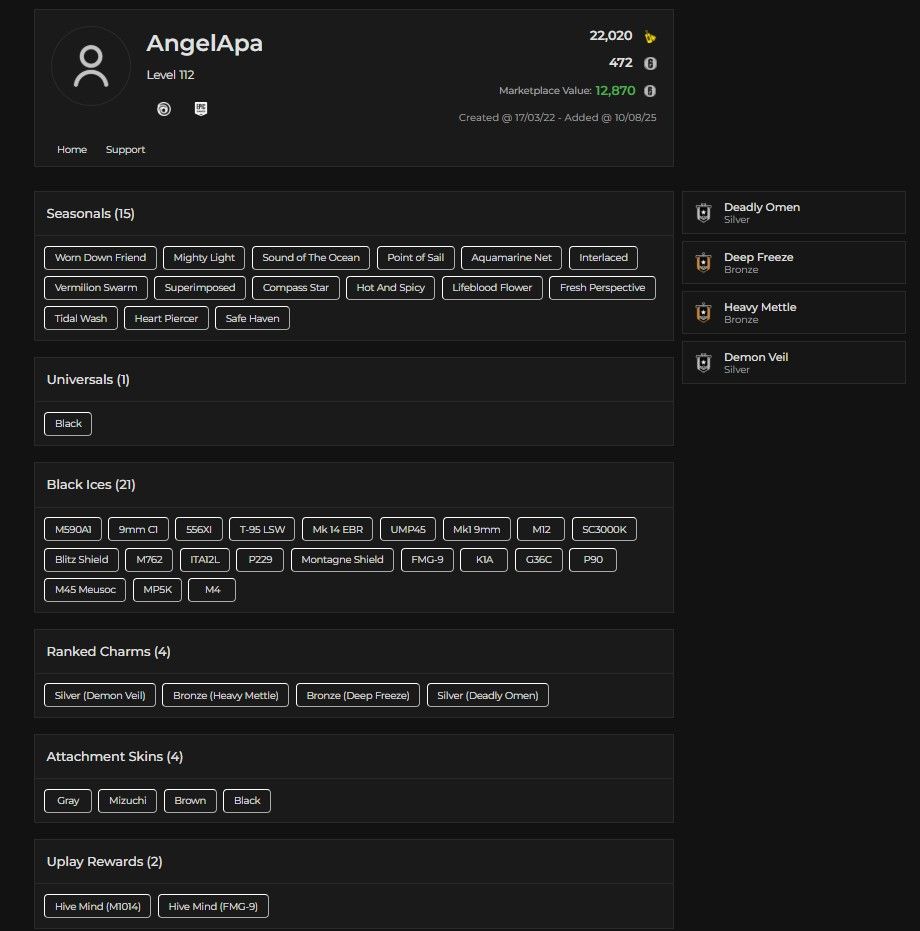Viewport: 920px width, 931px height.
Task: Select the Silver (Deadly Omen) charm tag
Action: point(488,695)
